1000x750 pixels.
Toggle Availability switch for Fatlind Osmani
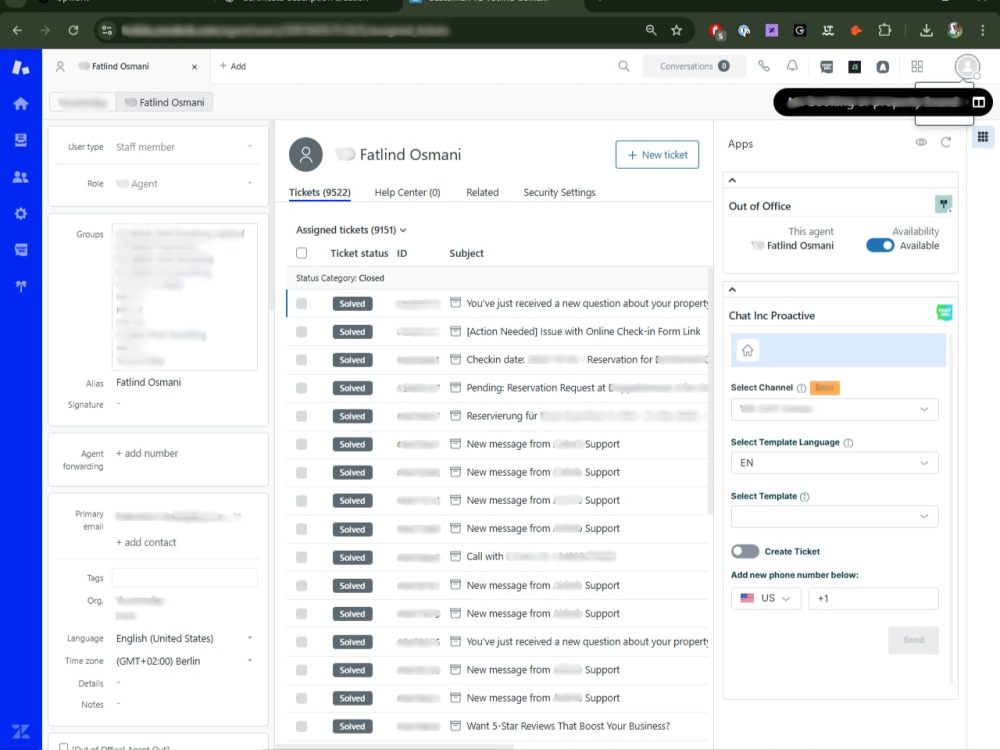click(879, 246)
